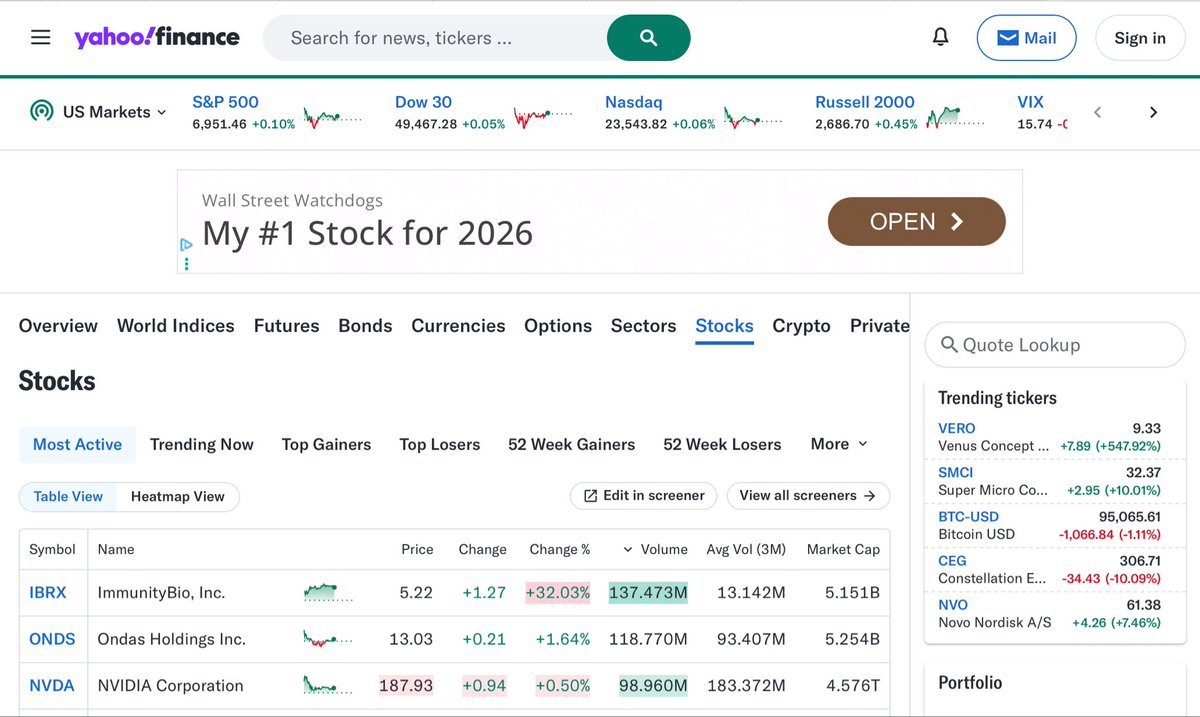The height and width of the screenshot is (717, 1200).
Task: Sort table by Symbol column header
Action: [52, 549]
